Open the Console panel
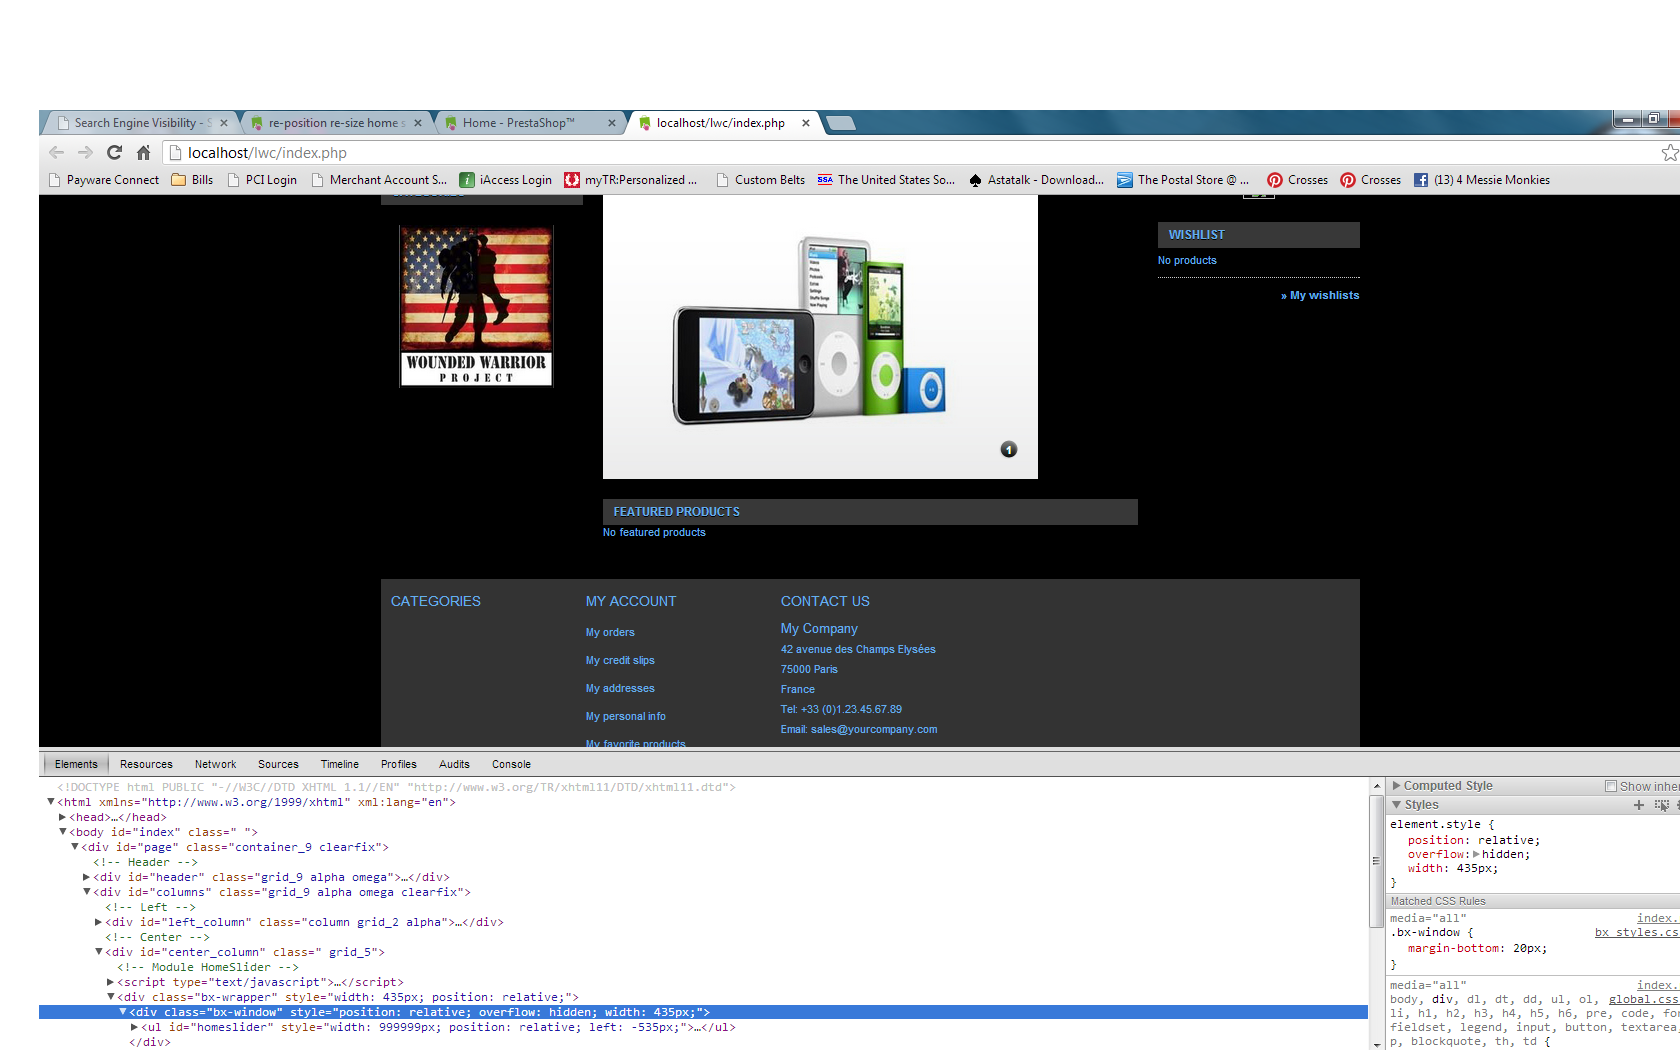Viewport: 1680px width, 1050px height. [x=511, y=764]
